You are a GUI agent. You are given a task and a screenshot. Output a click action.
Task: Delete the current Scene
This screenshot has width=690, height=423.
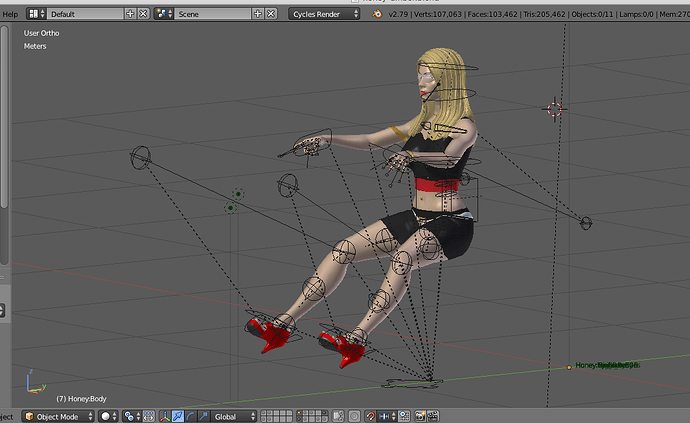point(271,14)
